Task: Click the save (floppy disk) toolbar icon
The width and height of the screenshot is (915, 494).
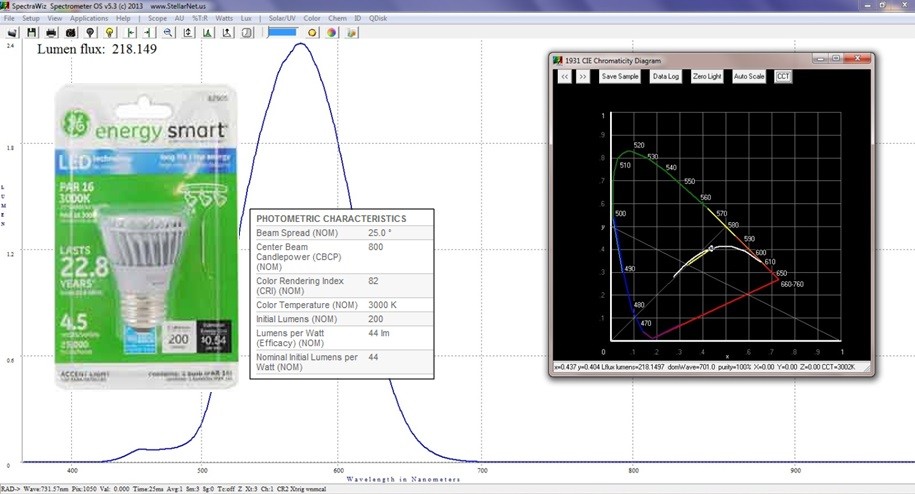Action: coord(32,33)
